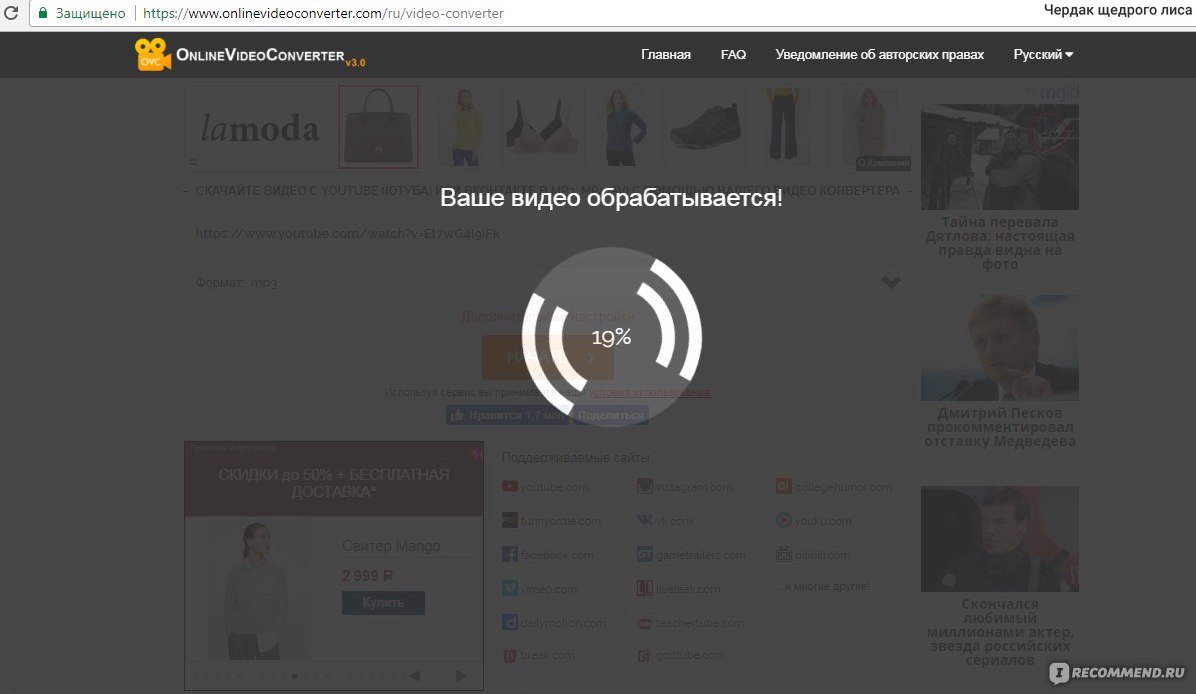Click the facebook.com site icon
The width and height of the screenshot is (1196, 694).
pyautogui.click(x=510, y=554)
